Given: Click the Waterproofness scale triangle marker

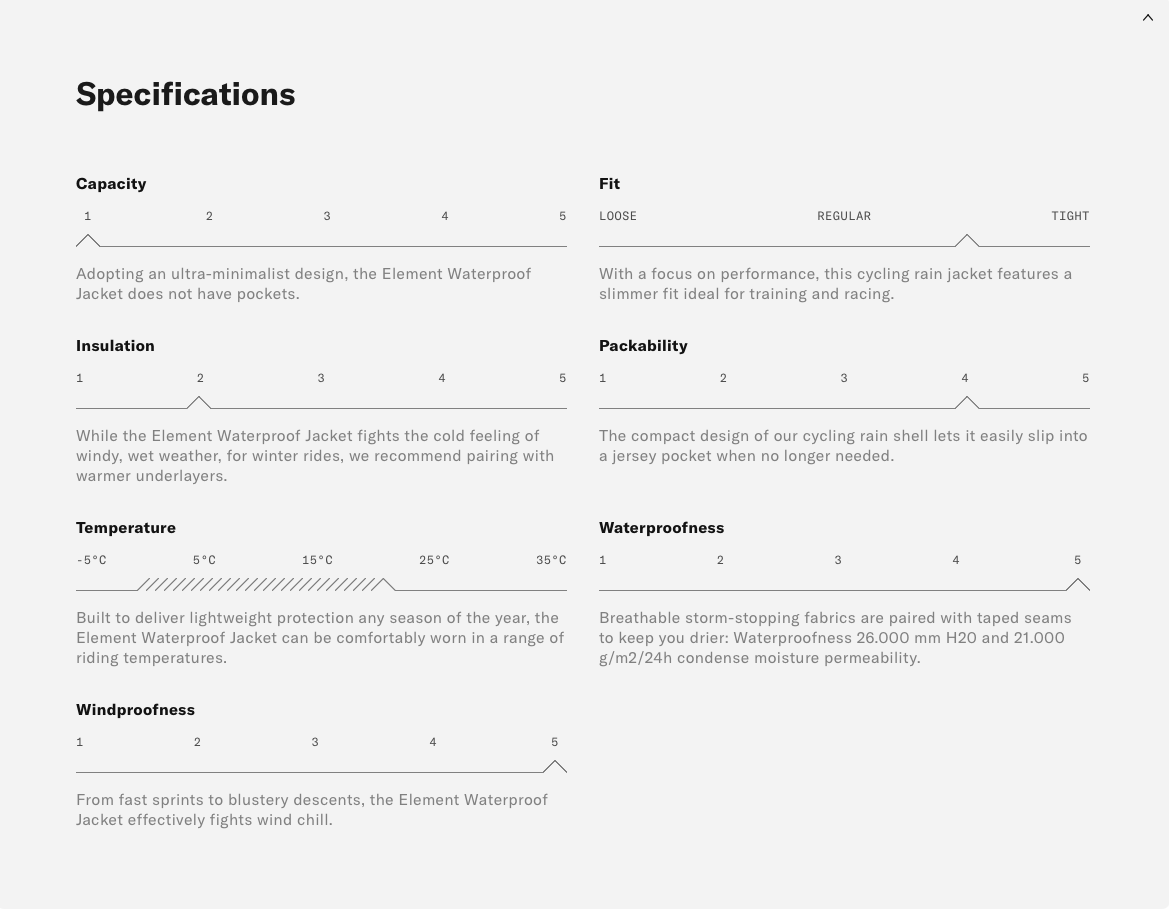Looking at the screenshot, I should [x=1078, y=585].
